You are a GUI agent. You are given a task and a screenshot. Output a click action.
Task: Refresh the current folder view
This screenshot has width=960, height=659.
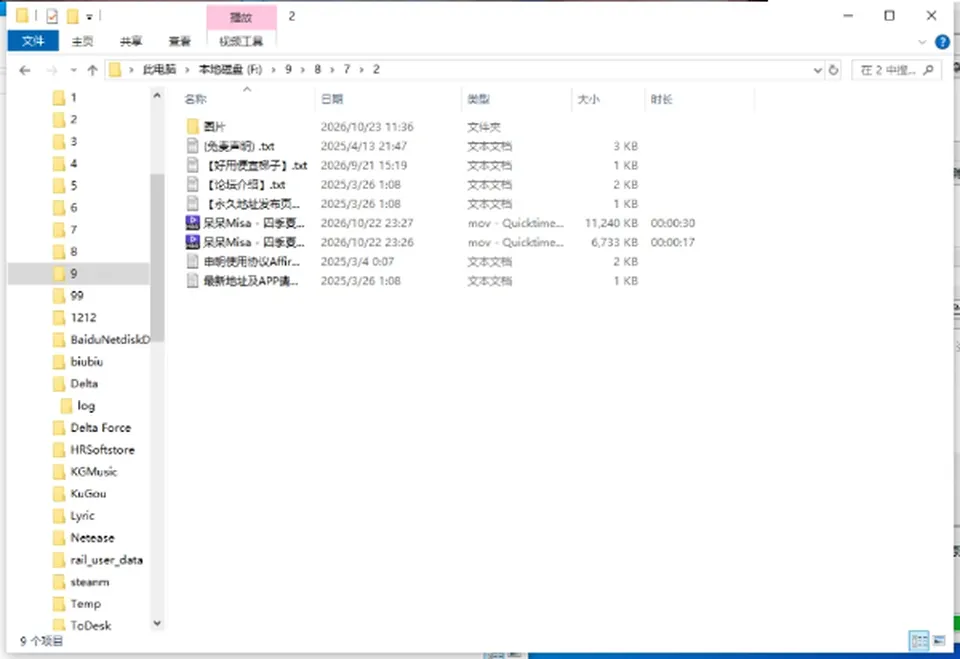pos(833,70)
